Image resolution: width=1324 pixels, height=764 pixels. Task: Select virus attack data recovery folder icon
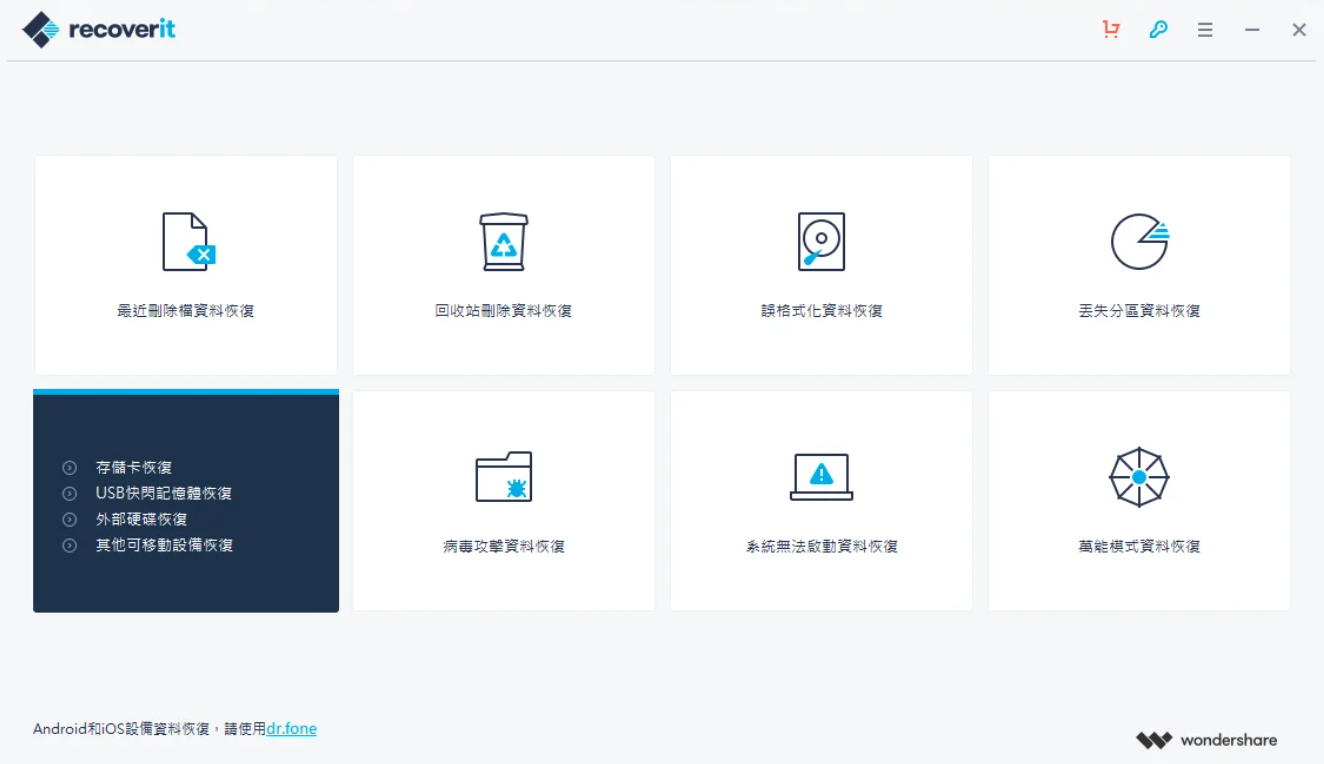tap(503, 477)
